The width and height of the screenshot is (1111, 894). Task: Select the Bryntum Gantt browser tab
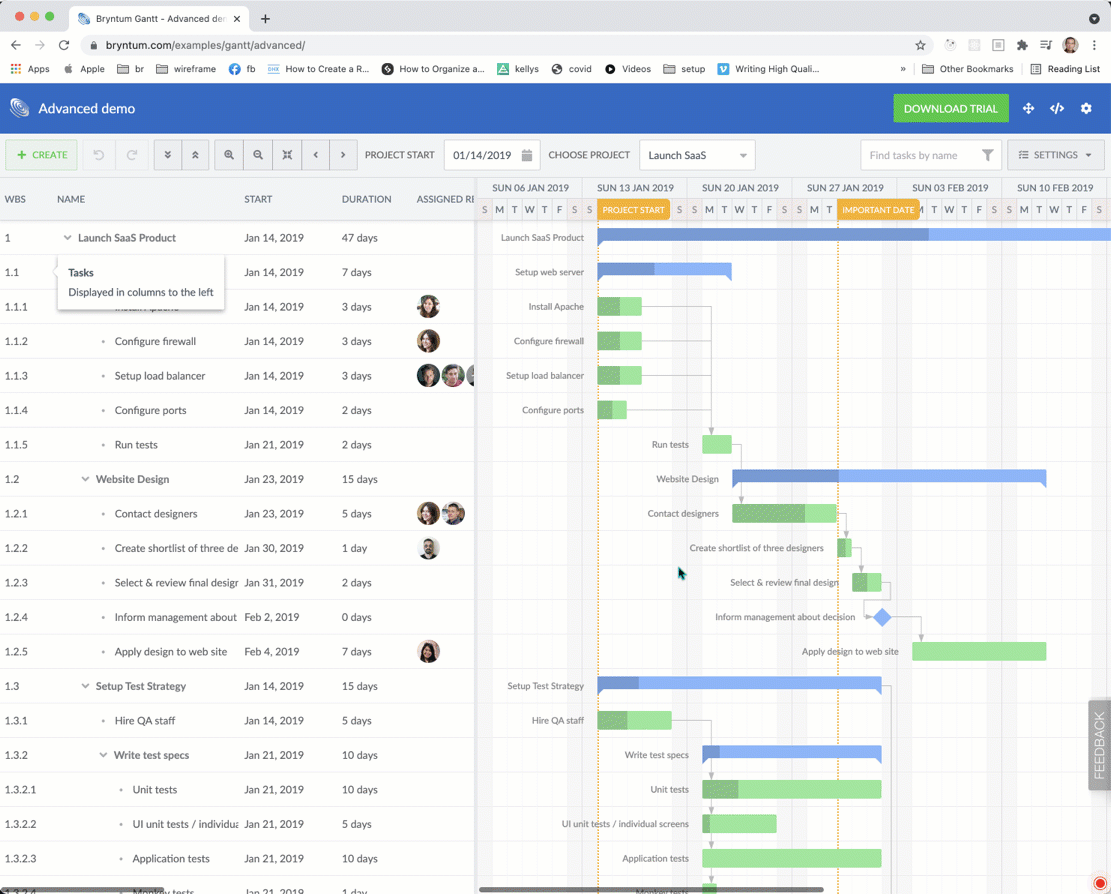point(159,18)
